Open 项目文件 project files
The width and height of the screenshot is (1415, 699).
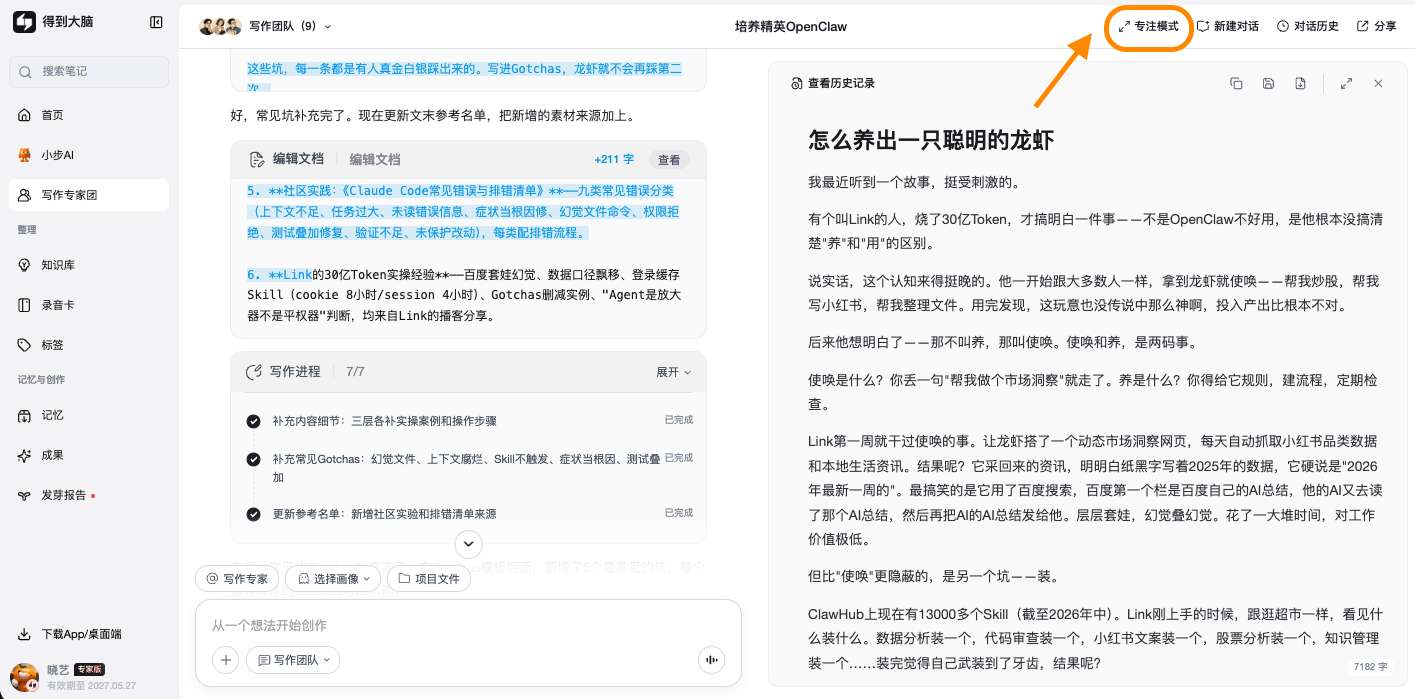point(428,578)
